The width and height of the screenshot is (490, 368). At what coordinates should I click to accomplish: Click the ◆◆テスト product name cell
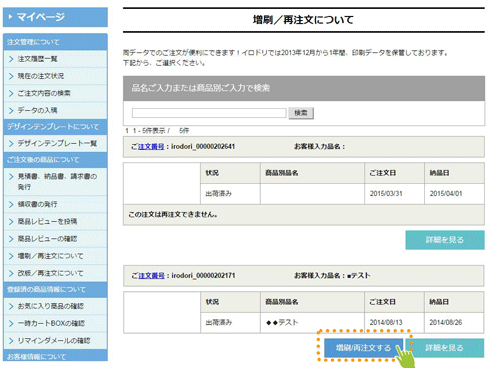click(312, 323)
